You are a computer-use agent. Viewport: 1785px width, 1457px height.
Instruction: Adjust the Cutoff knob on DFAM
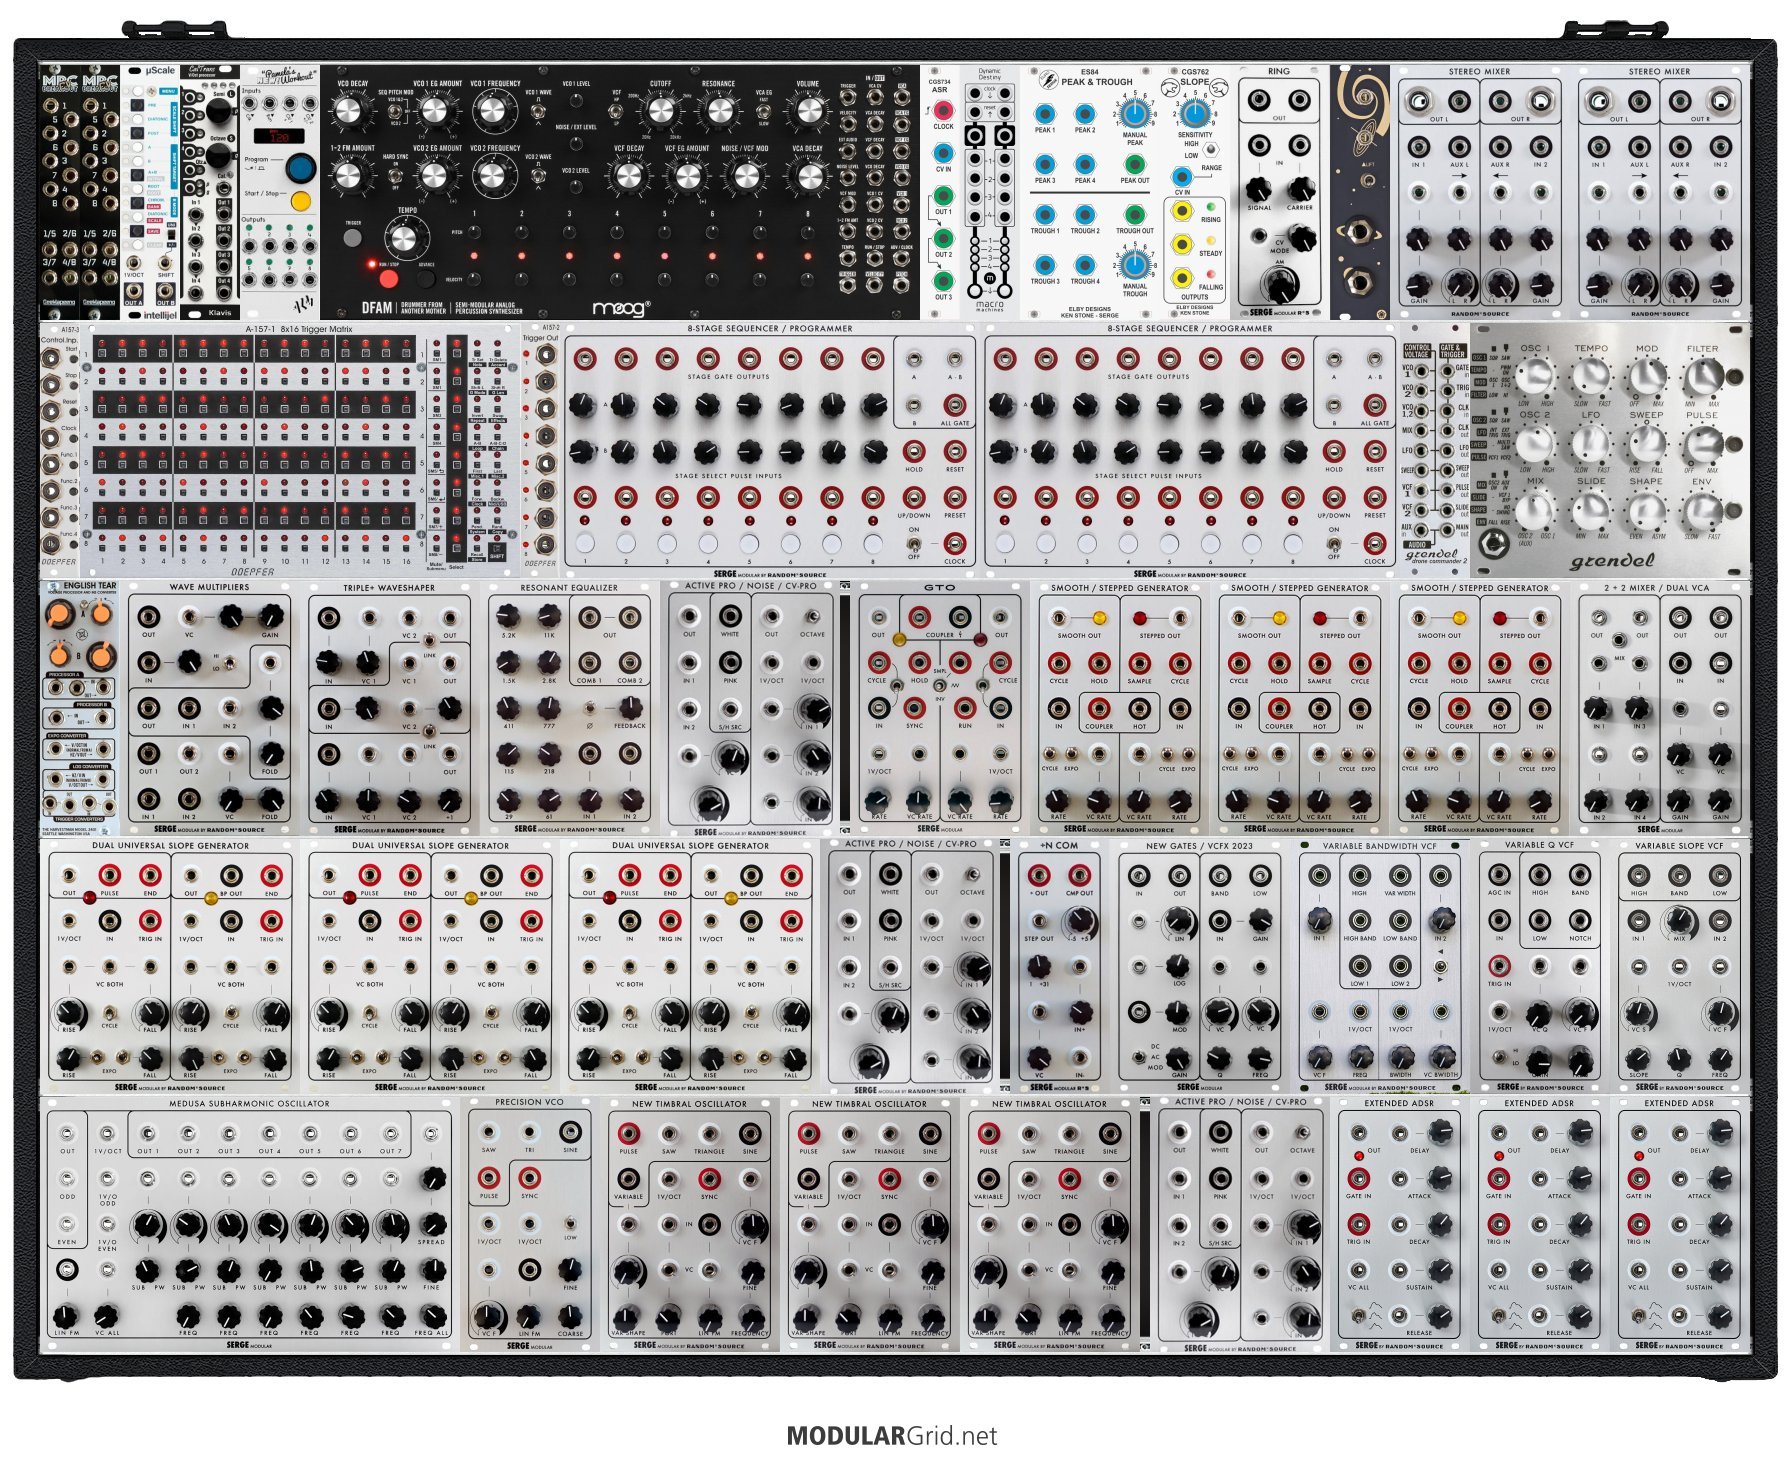[660, 112]
